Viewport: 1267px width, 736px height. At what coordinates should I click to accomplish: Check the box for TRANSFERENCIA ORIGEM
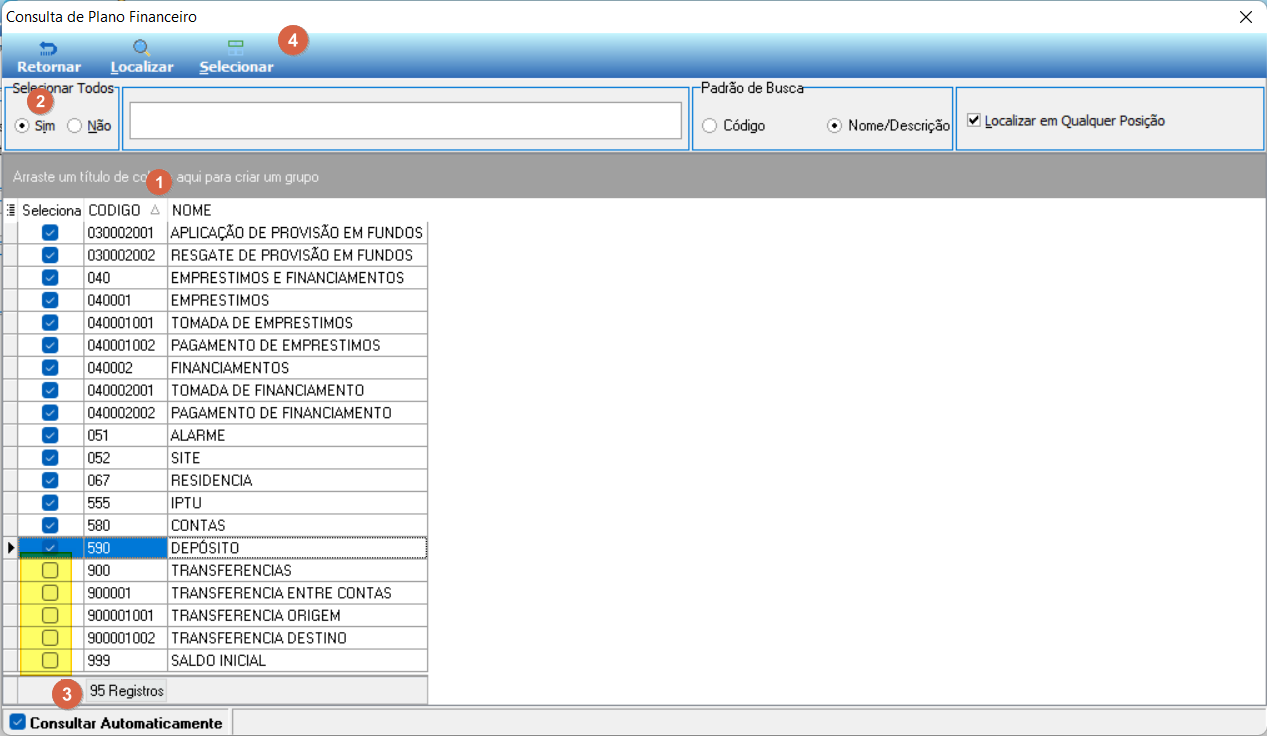click(x=50, y=615)
